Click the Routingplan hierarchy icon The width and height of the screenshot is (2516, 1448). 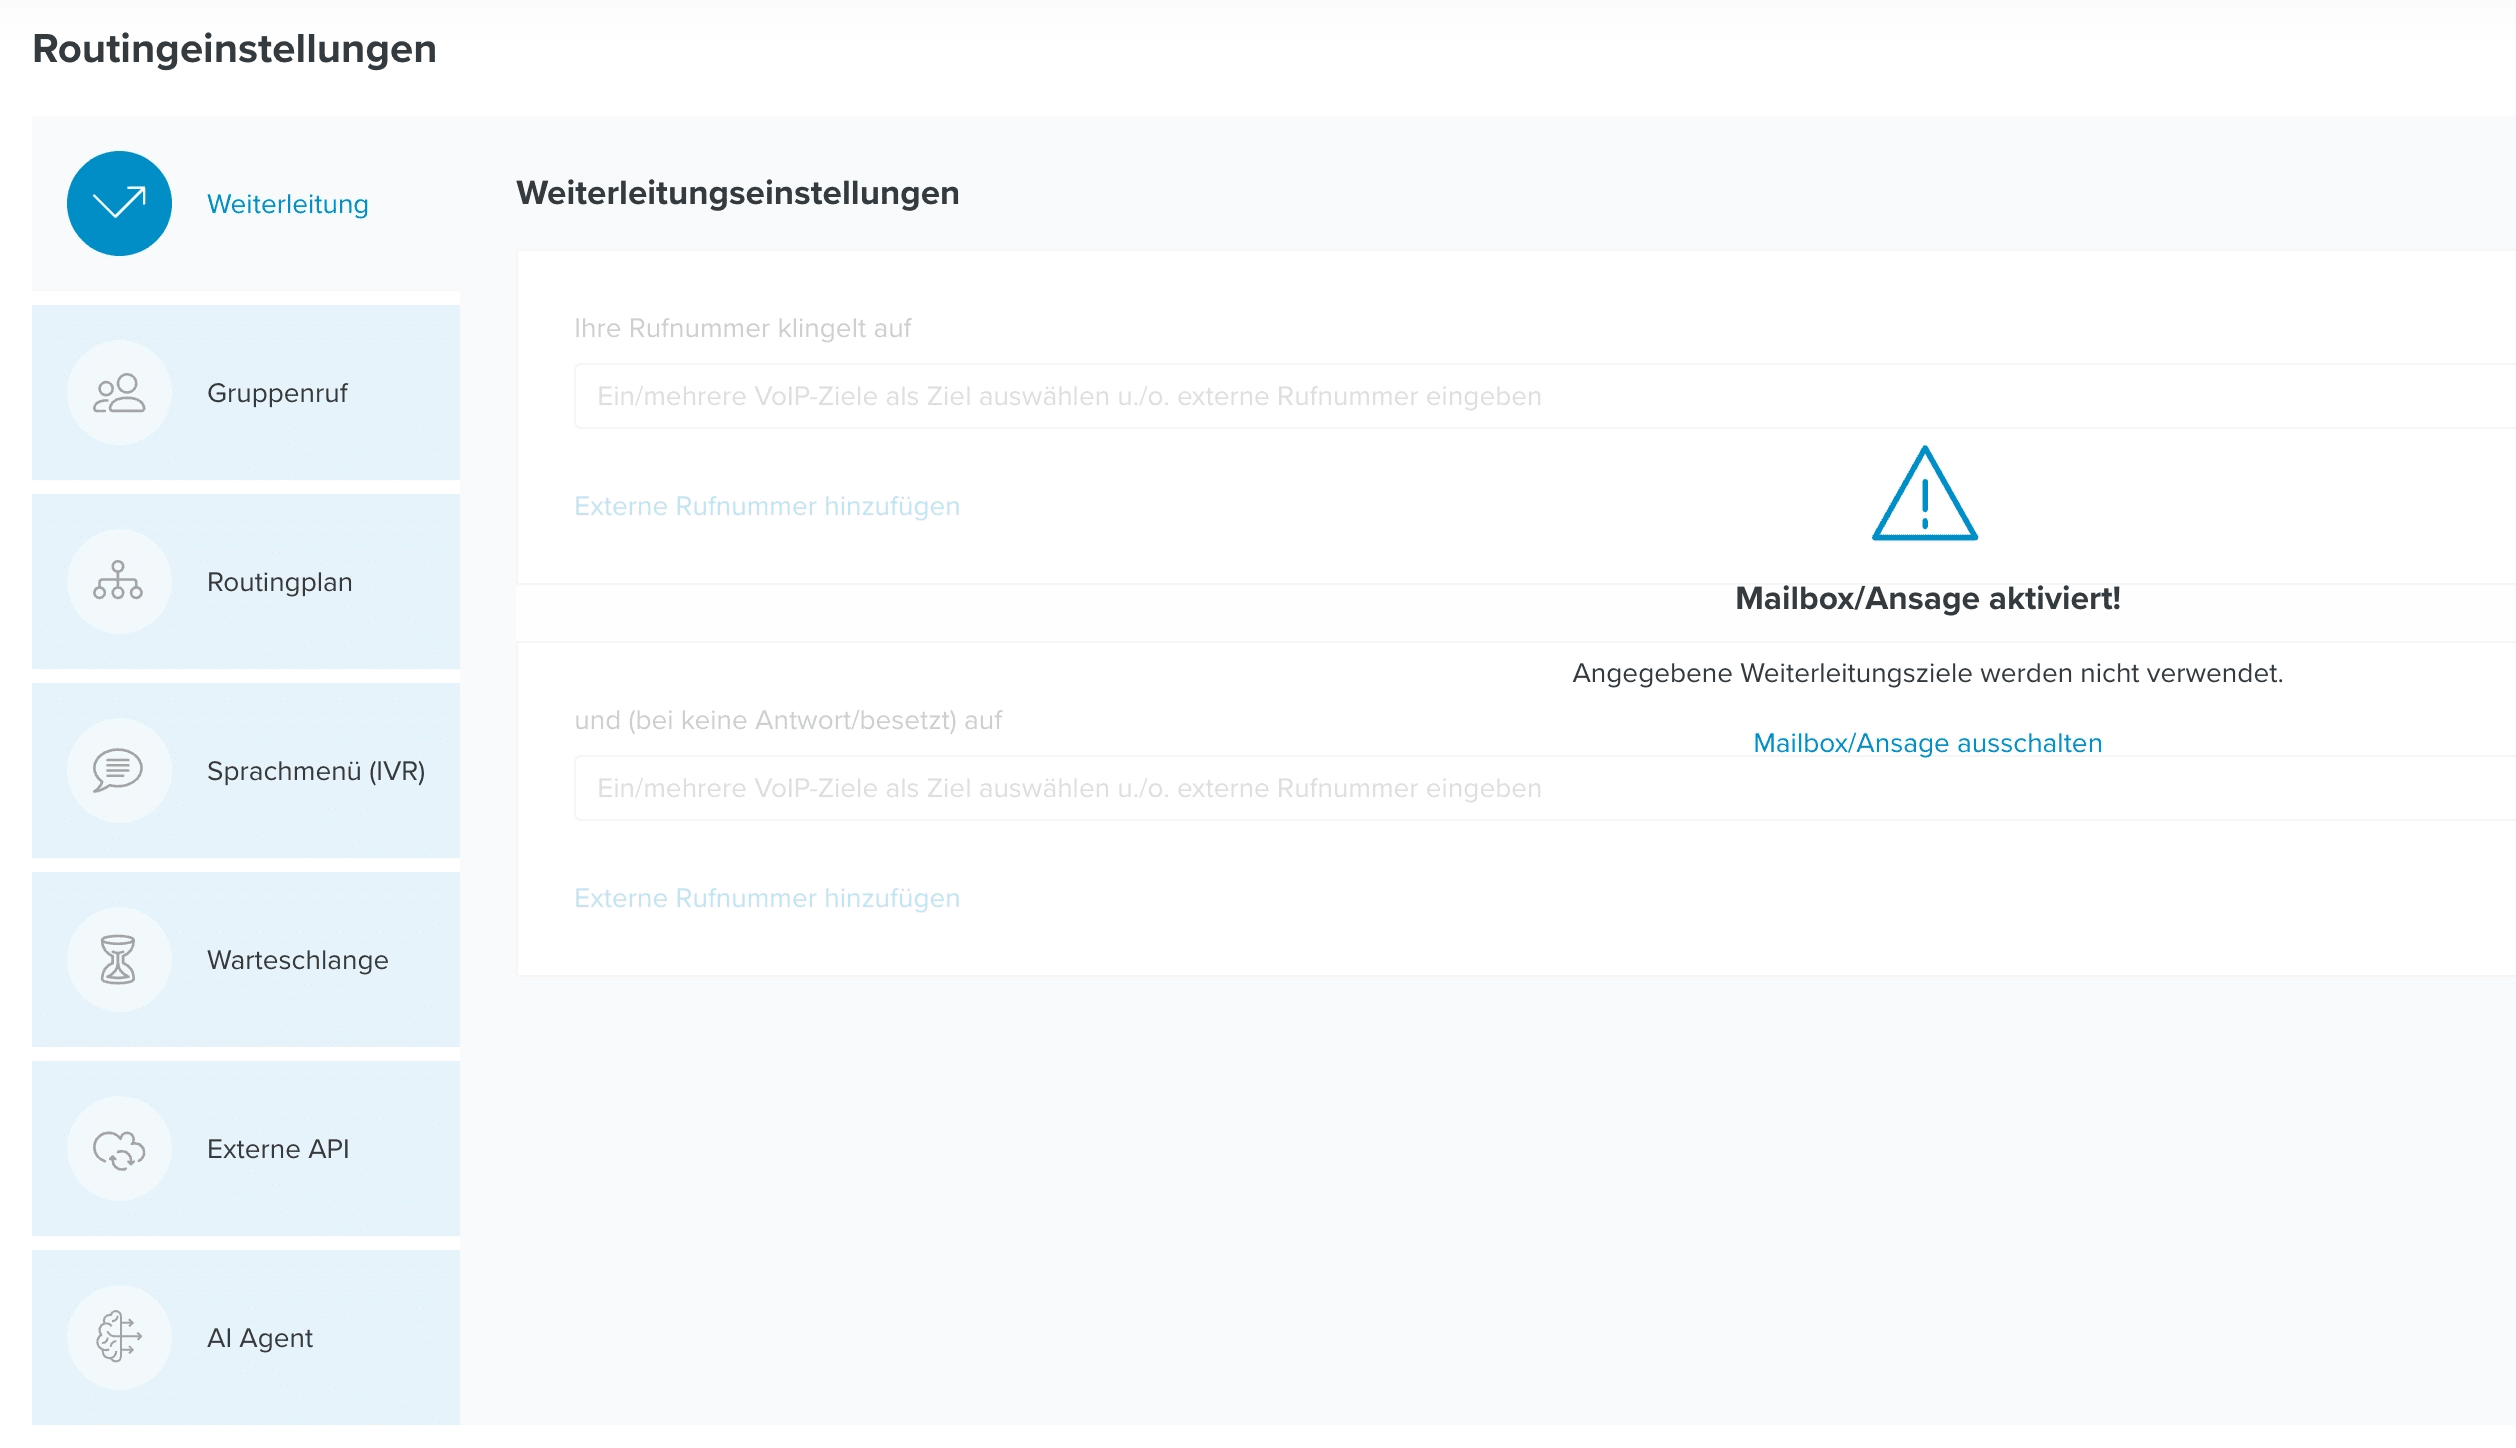point(119,582)
